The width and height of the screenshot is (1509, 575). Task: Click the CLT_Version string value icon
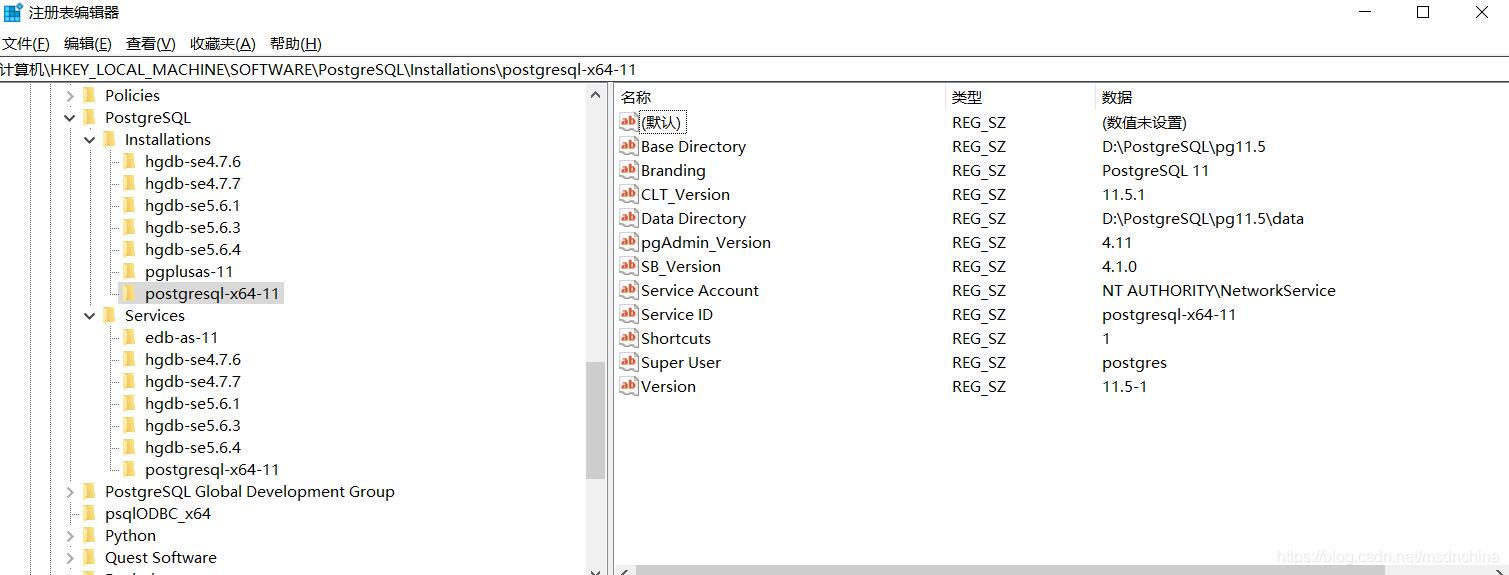click(x=628, y=194)
